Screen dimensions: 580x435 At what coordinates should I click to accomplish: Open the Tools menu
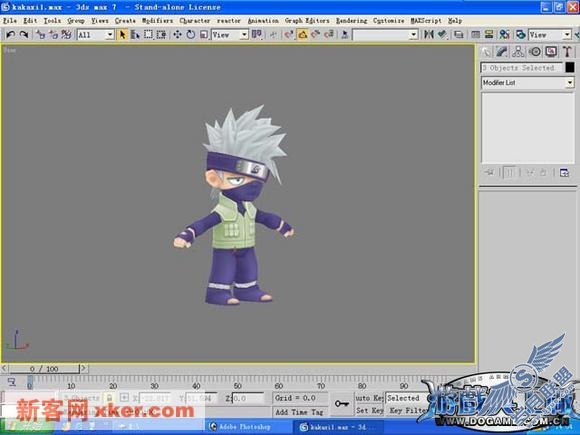(x=52, y=21)
